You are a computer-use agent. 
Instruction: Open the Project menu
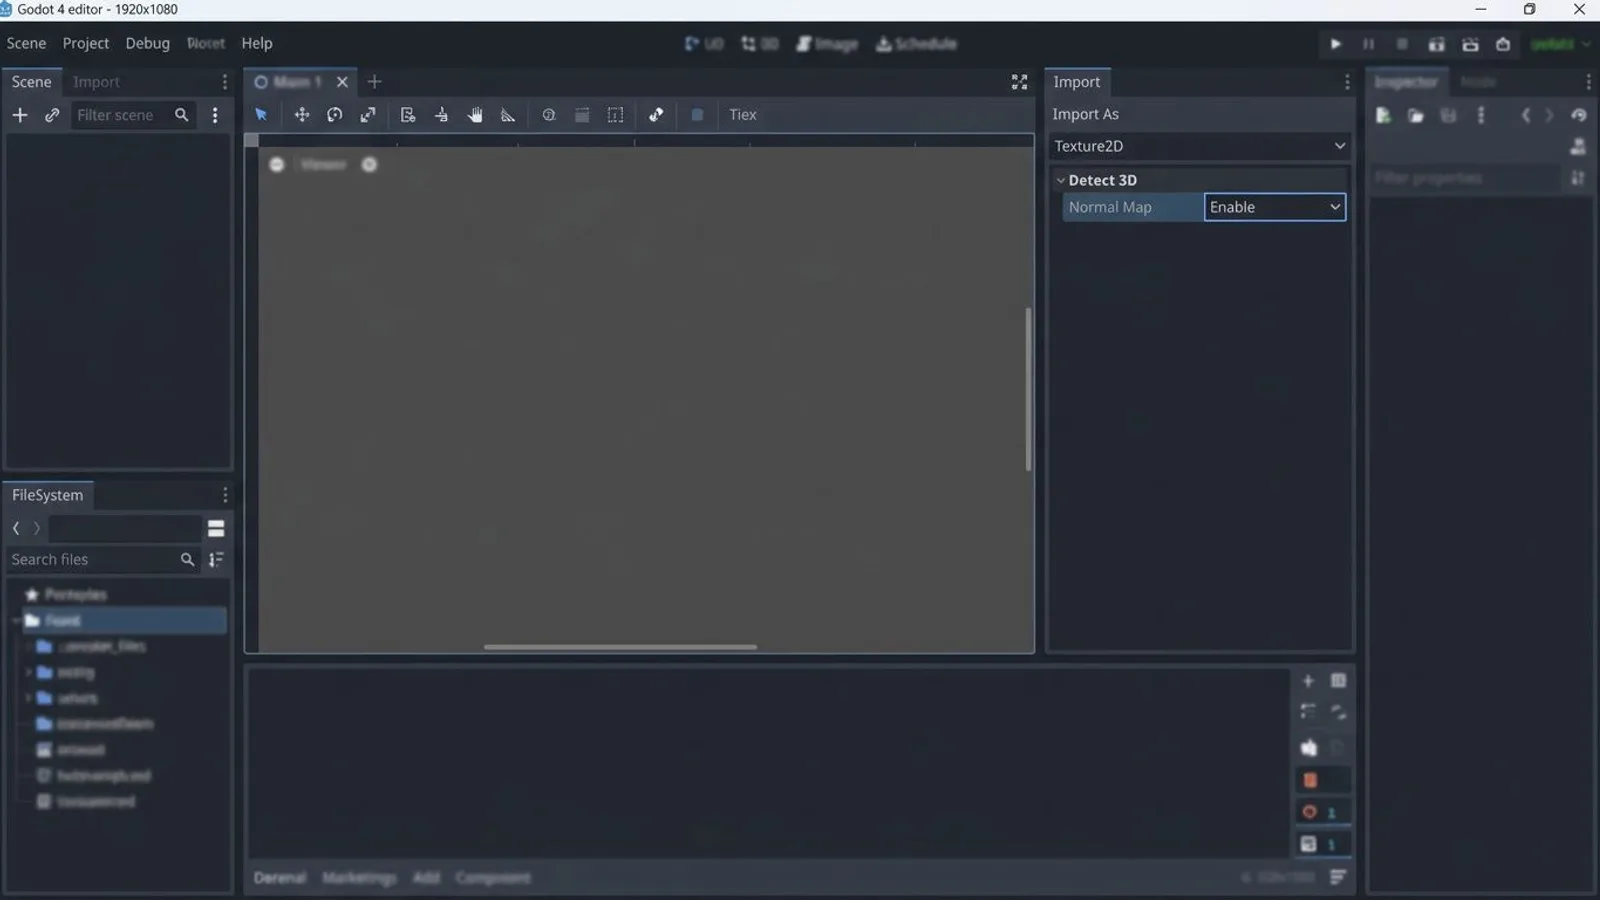point(85,43)
